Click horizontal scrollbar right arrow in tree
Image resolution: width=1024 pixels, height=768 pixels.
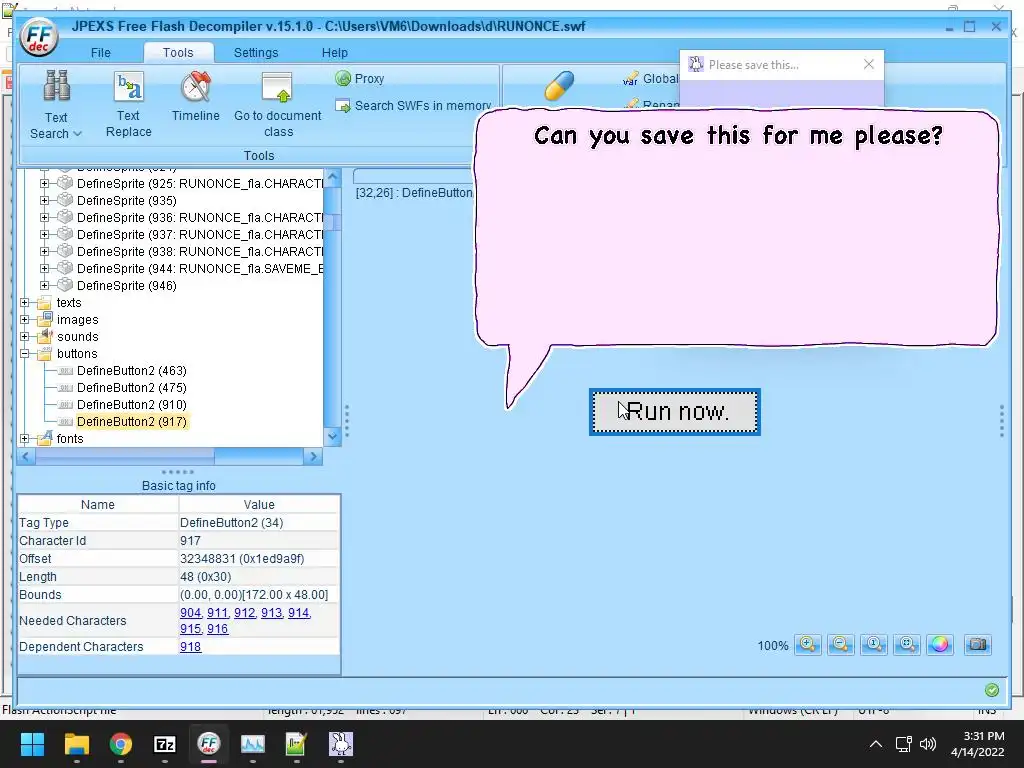[313, 456]
